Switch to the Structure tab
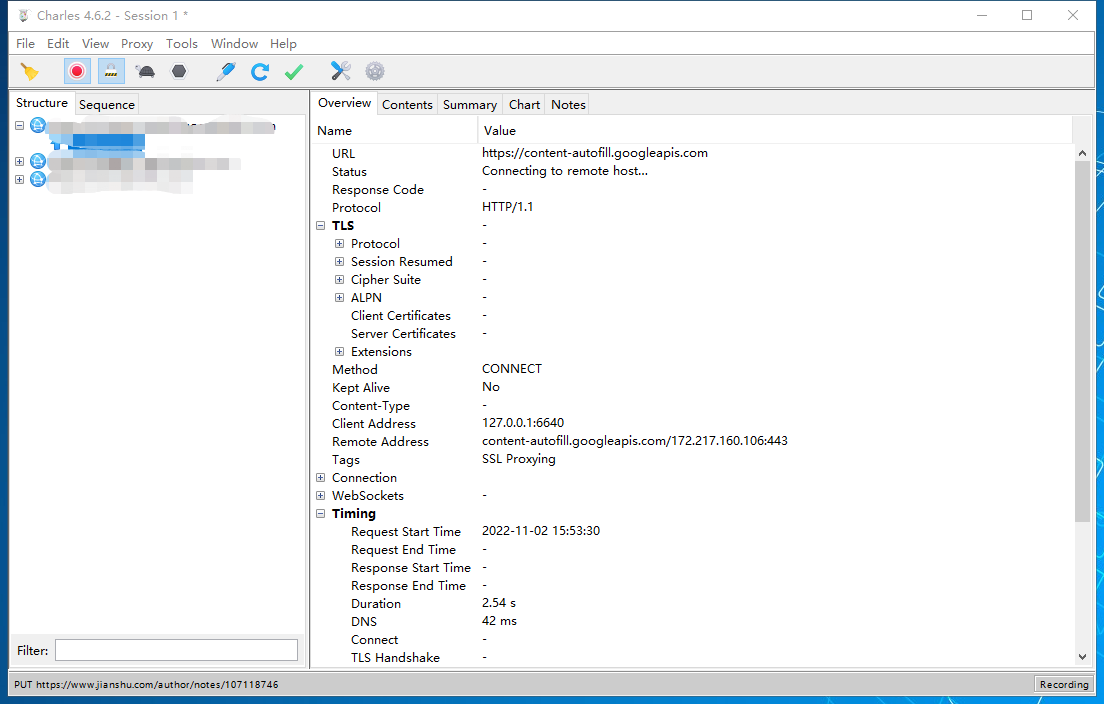 [x=42, y=103]
